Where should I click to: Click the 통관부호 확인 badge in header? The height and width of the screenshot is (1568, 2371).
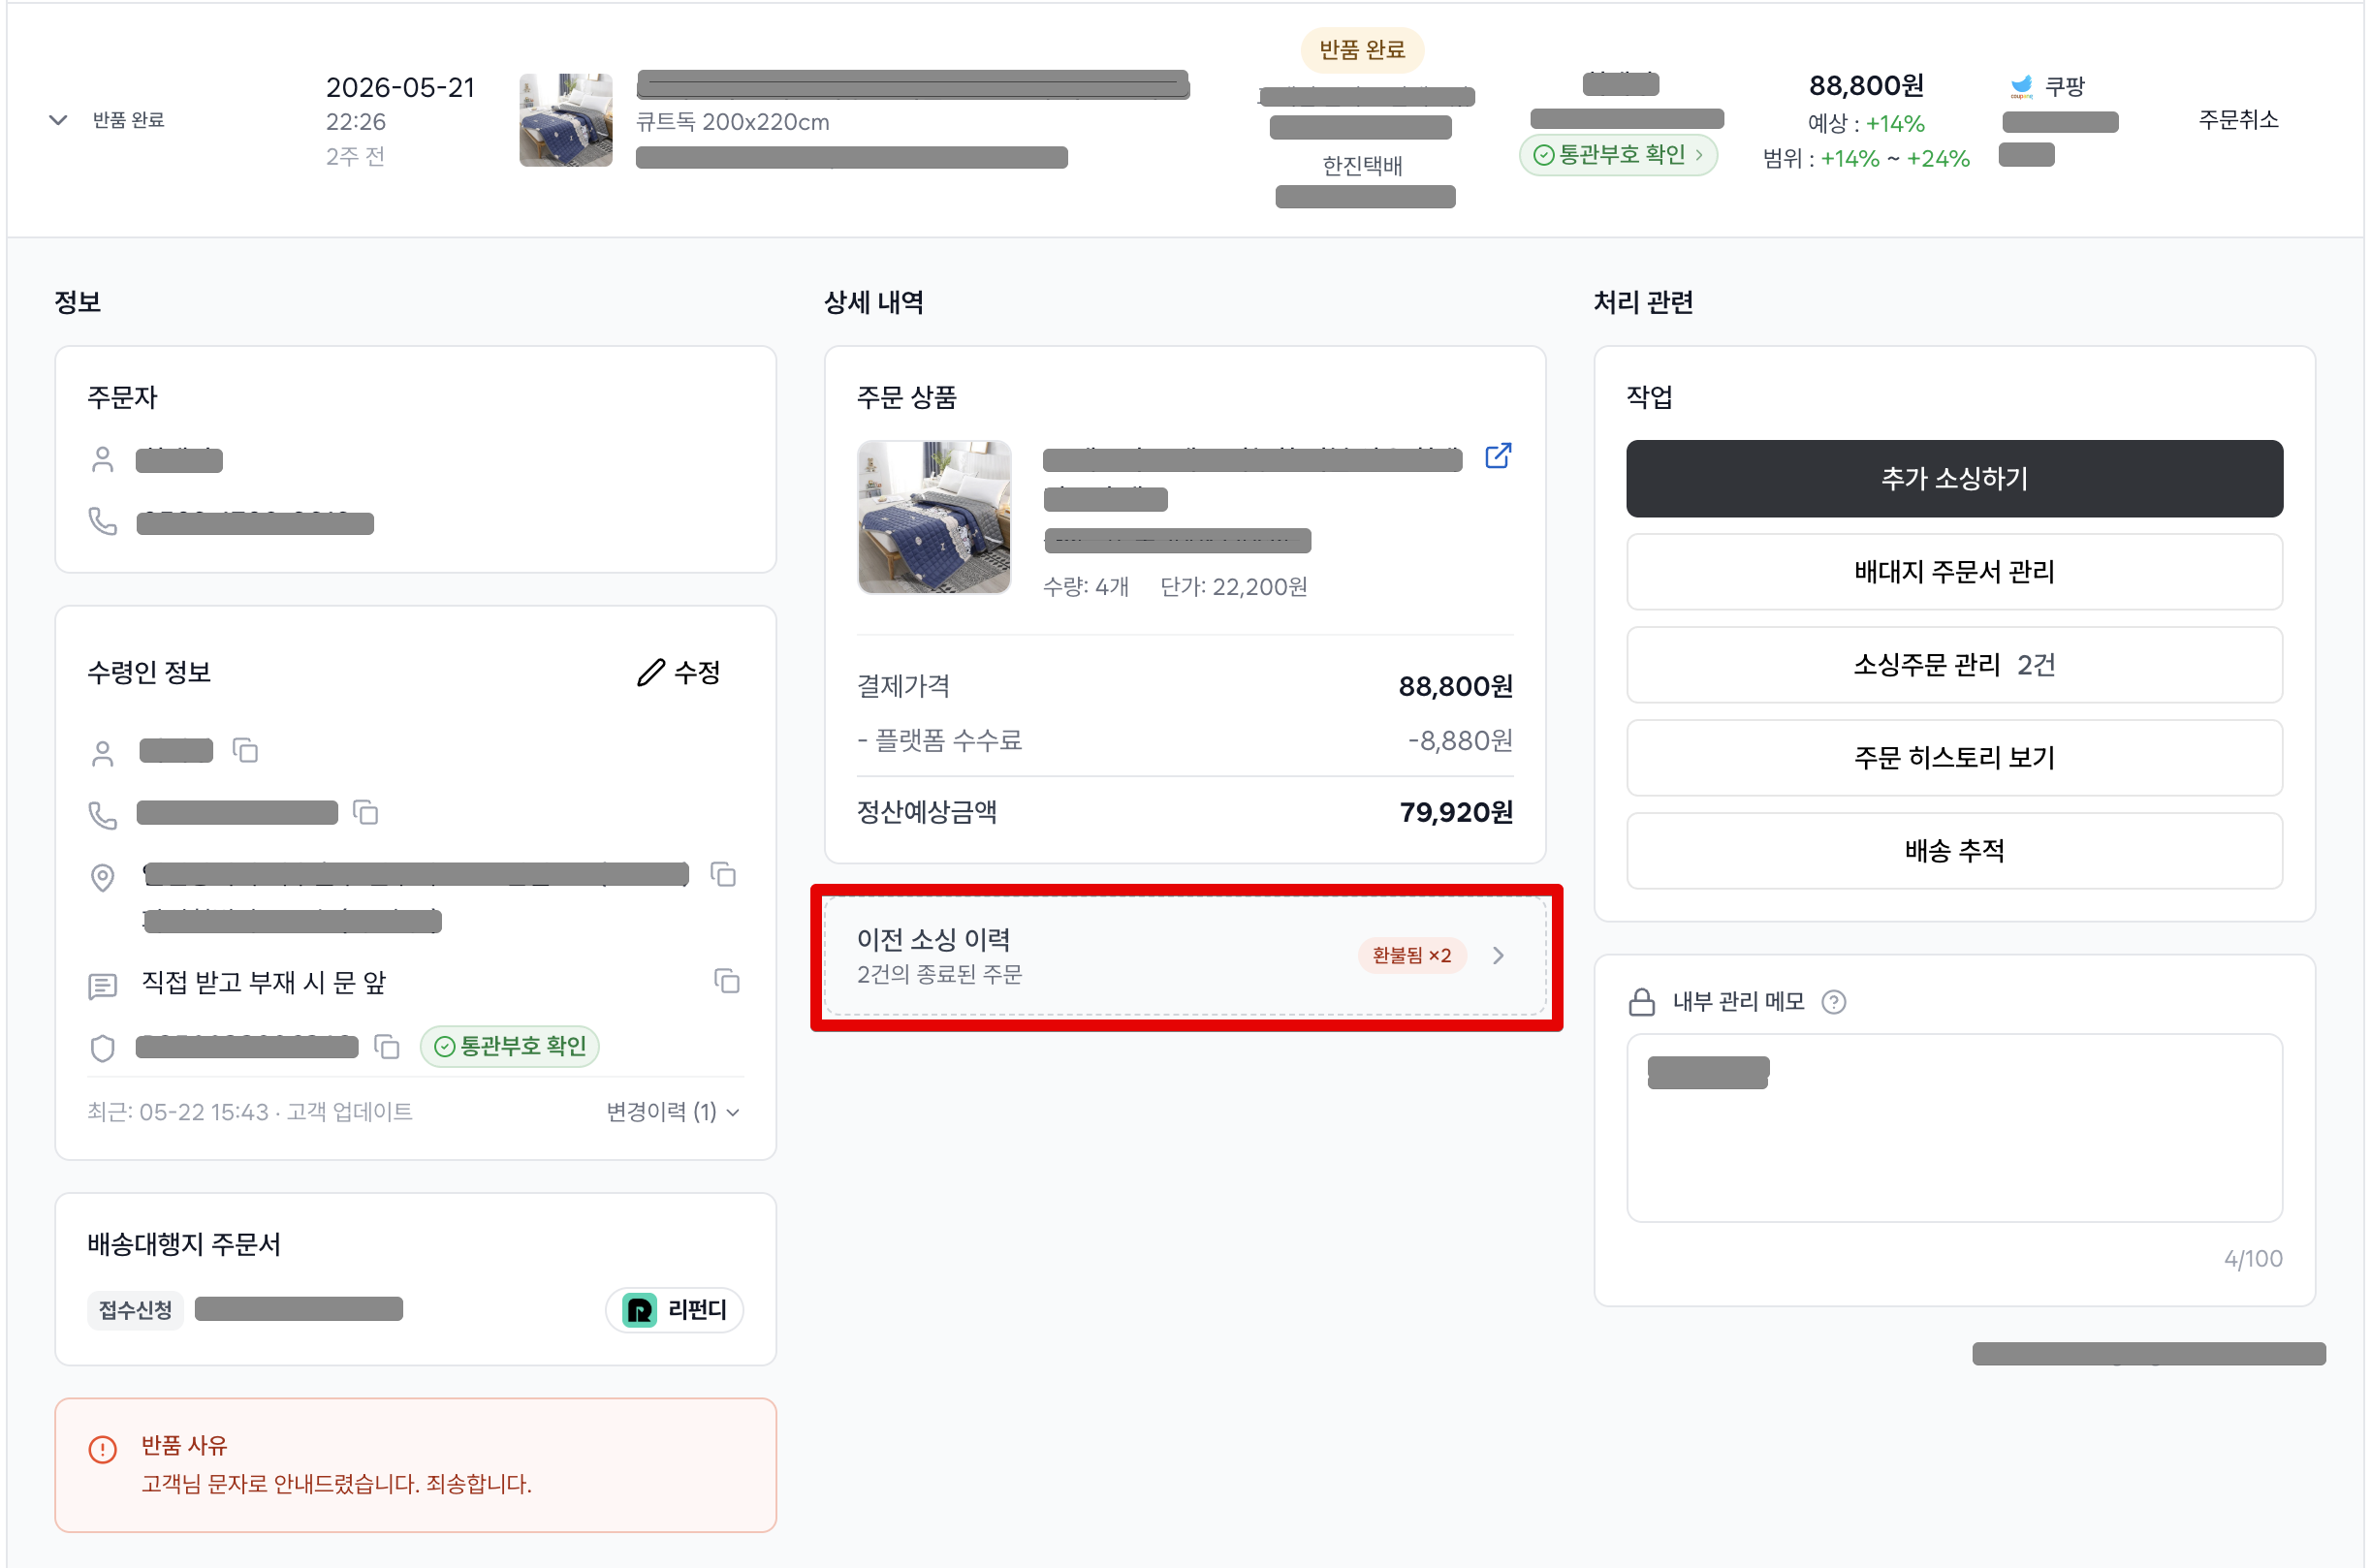(1617, 155)
